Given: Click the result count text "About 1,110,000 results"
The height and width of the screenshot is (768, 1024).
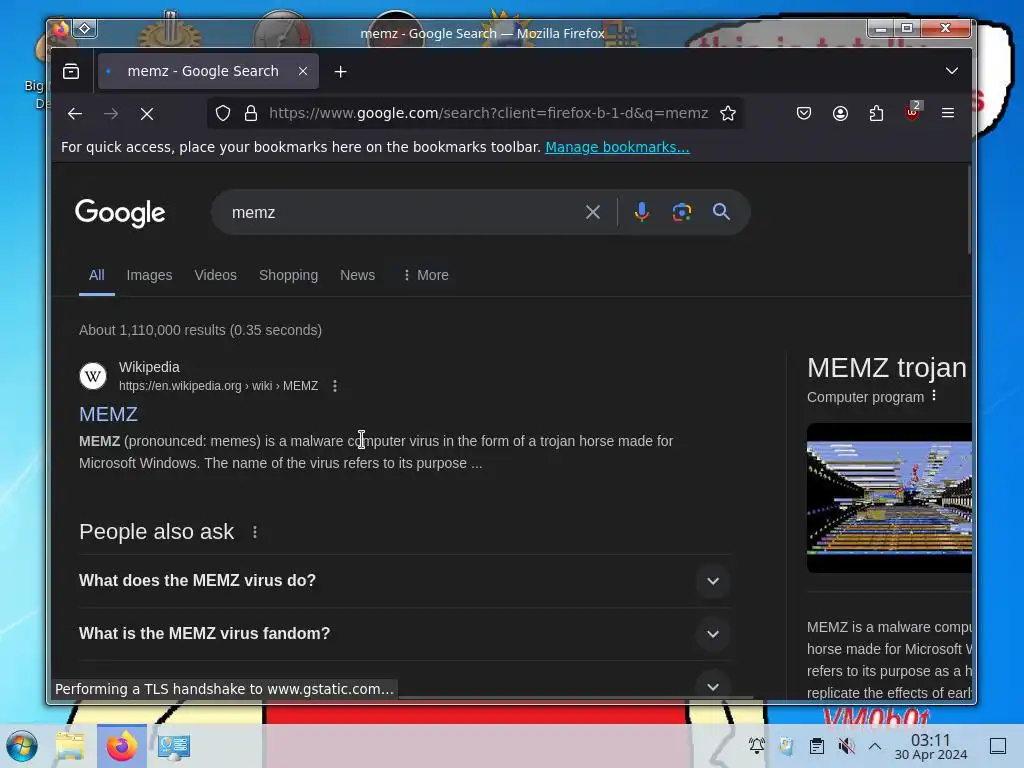Looking at the screenshot, I should point(150,330).
